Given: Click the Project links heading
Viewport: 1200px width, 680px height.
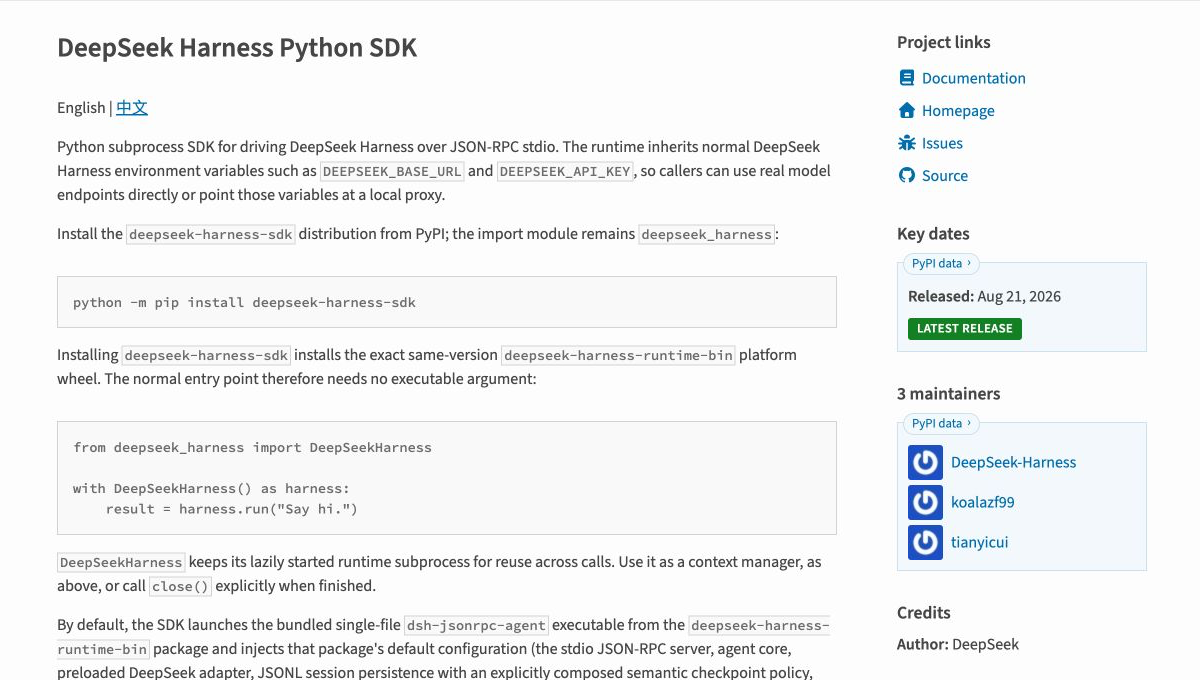Looking at the screenshot, I should 944,42.
